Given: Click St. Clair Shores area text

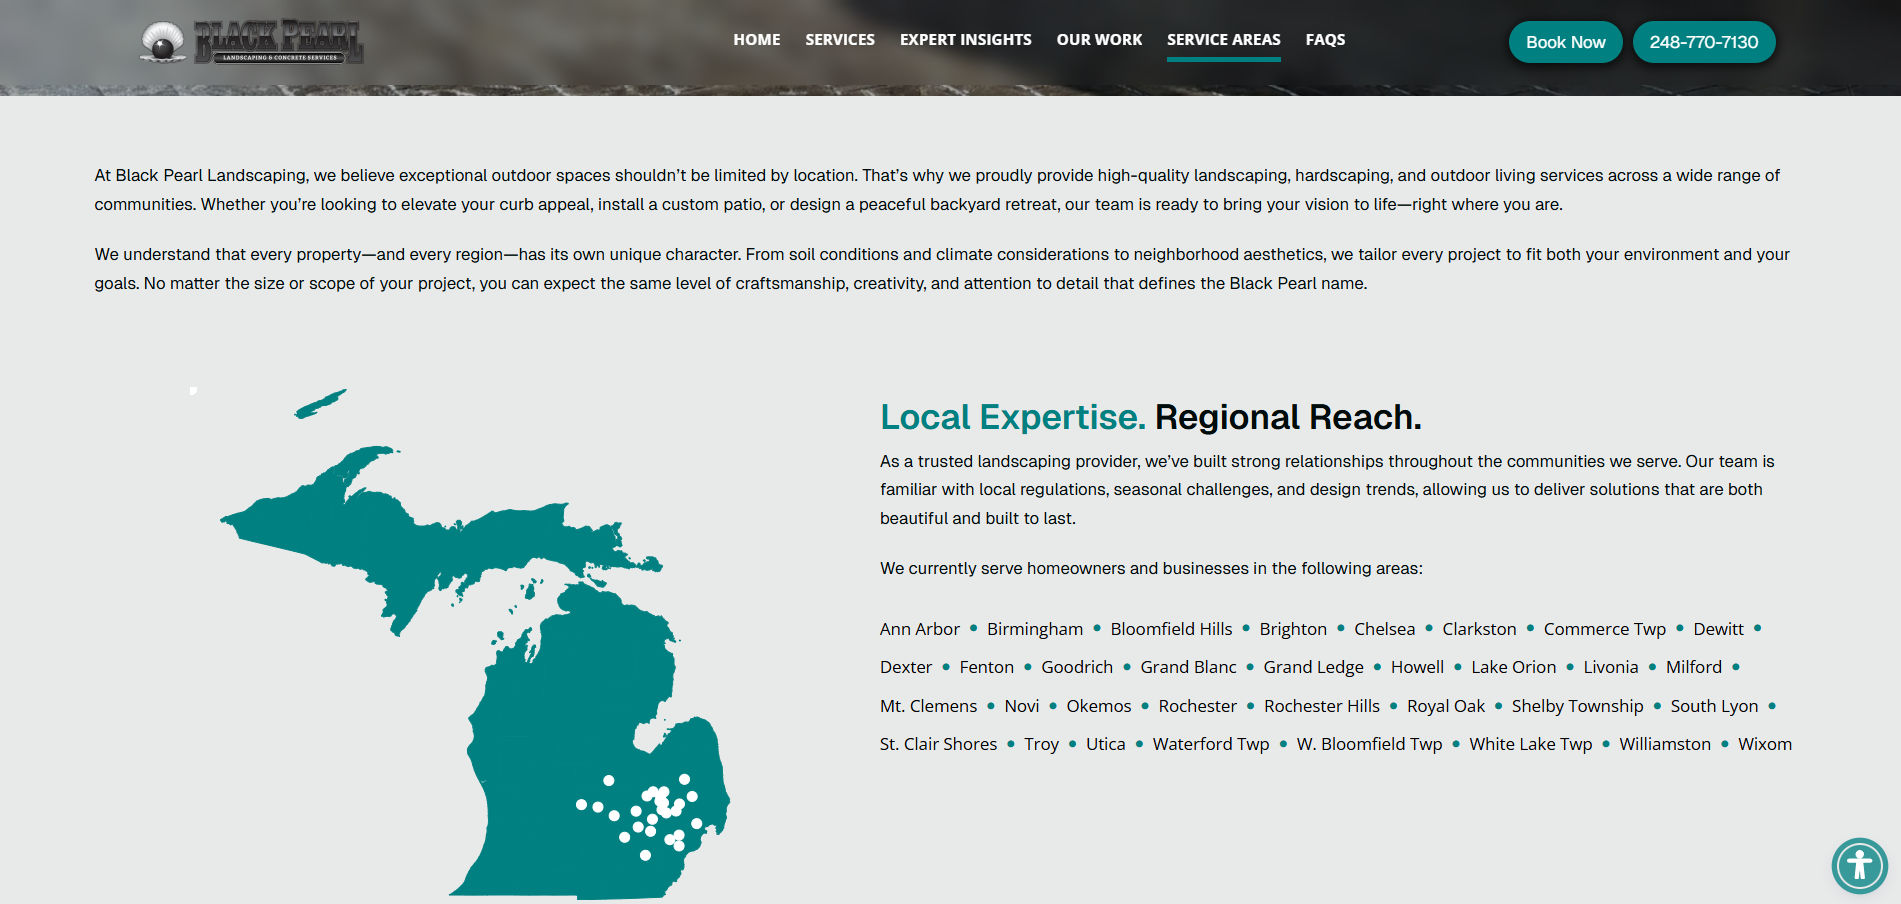Looking at the screenshot, I should pyautogui.click(x=938, y=744).
